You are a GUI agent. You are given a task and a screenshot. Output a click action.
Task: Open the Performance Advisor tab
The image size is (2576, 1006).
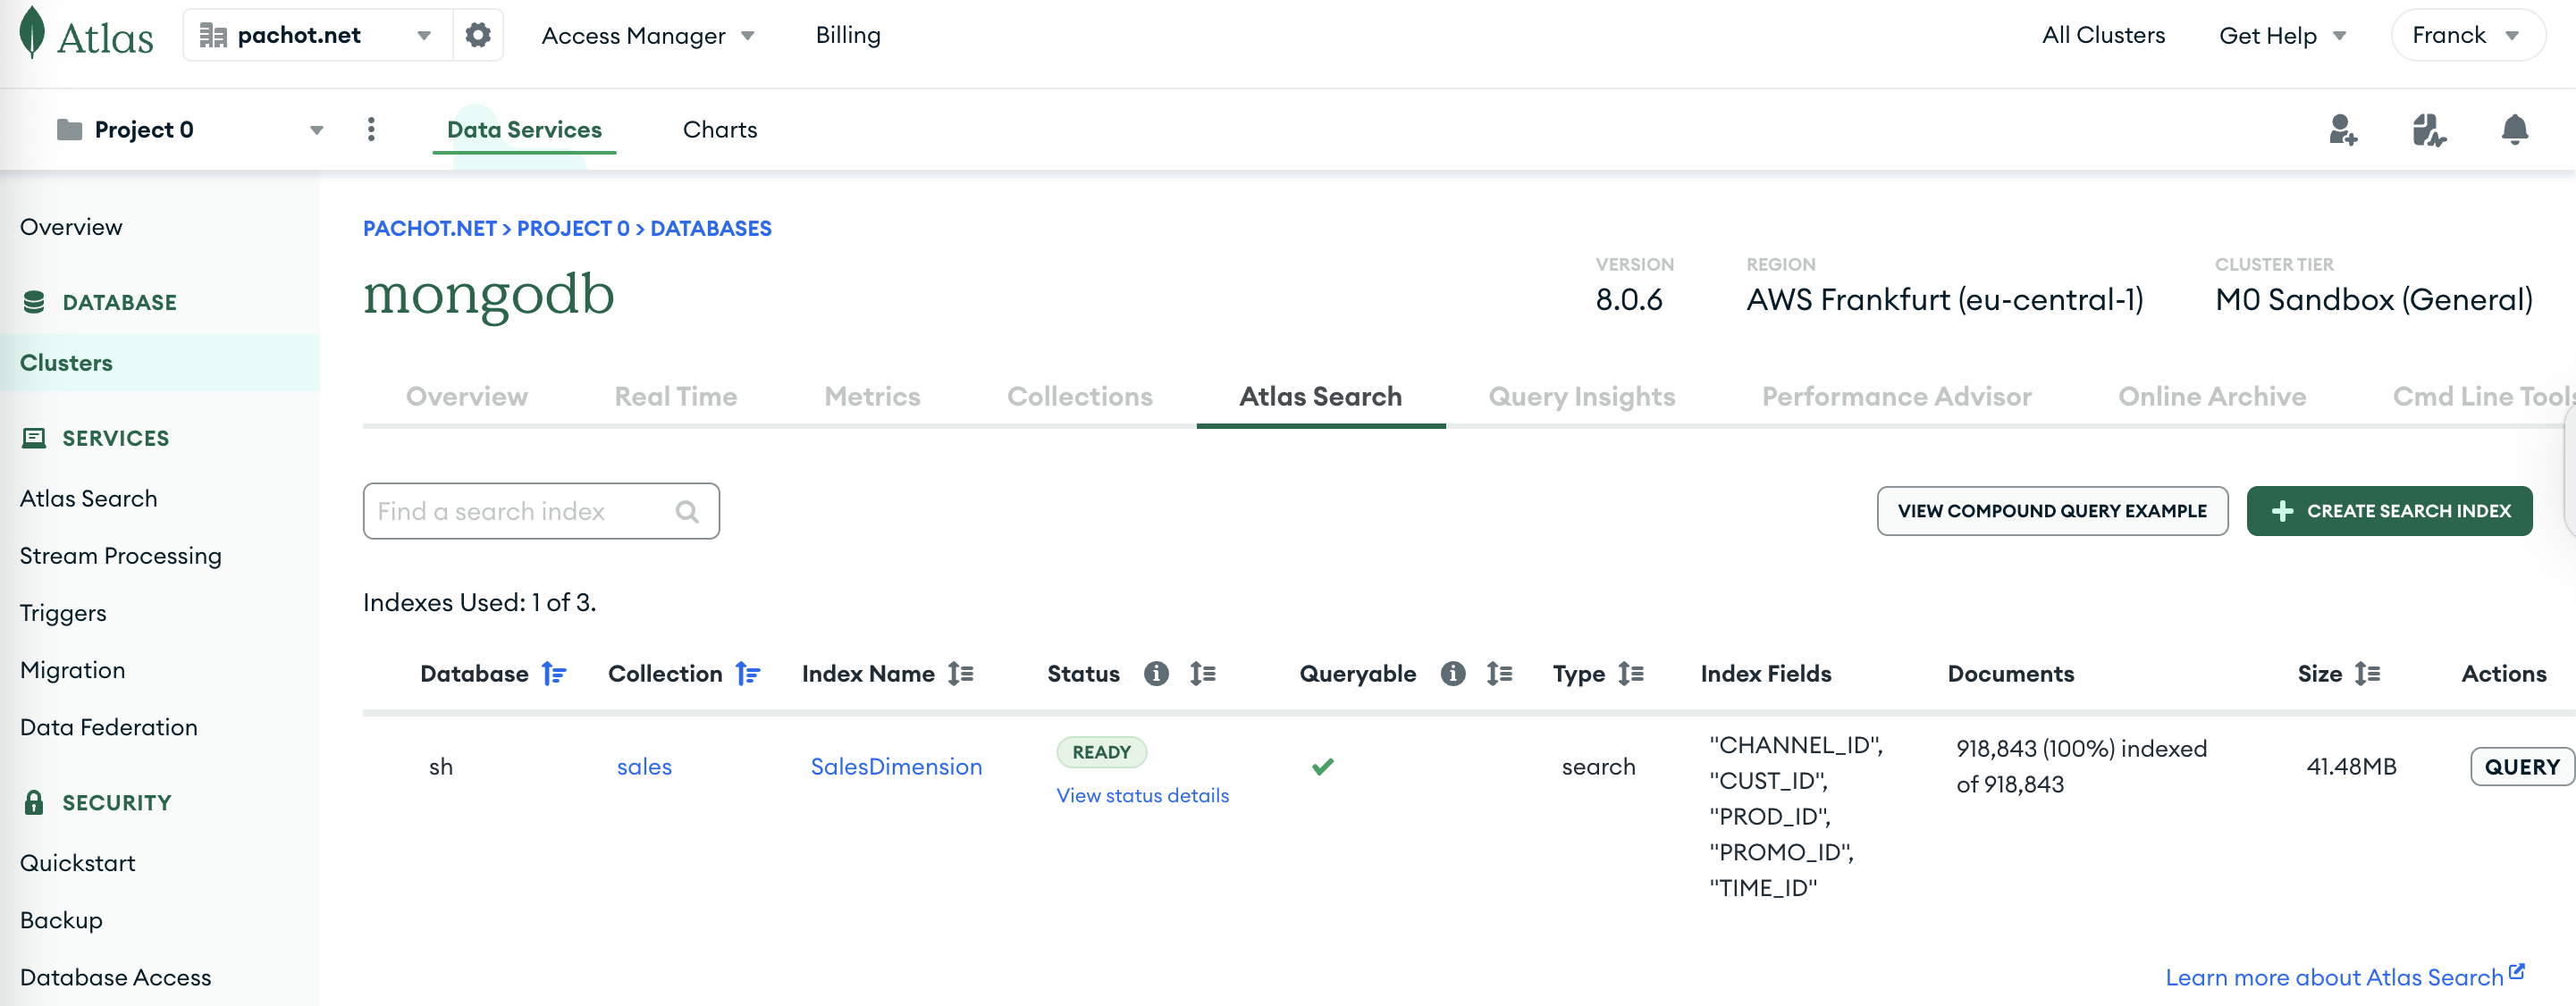tap(1896, 396)
